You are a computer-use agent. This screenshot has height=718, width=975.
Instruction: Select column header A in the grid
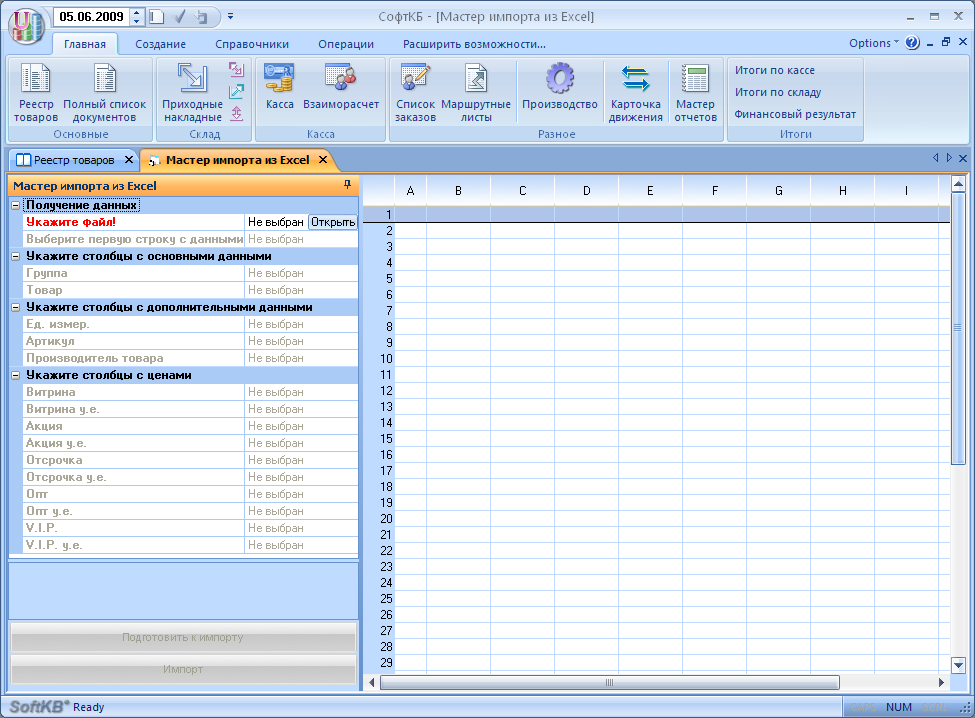pyautogui.click(x=410, y=191)
